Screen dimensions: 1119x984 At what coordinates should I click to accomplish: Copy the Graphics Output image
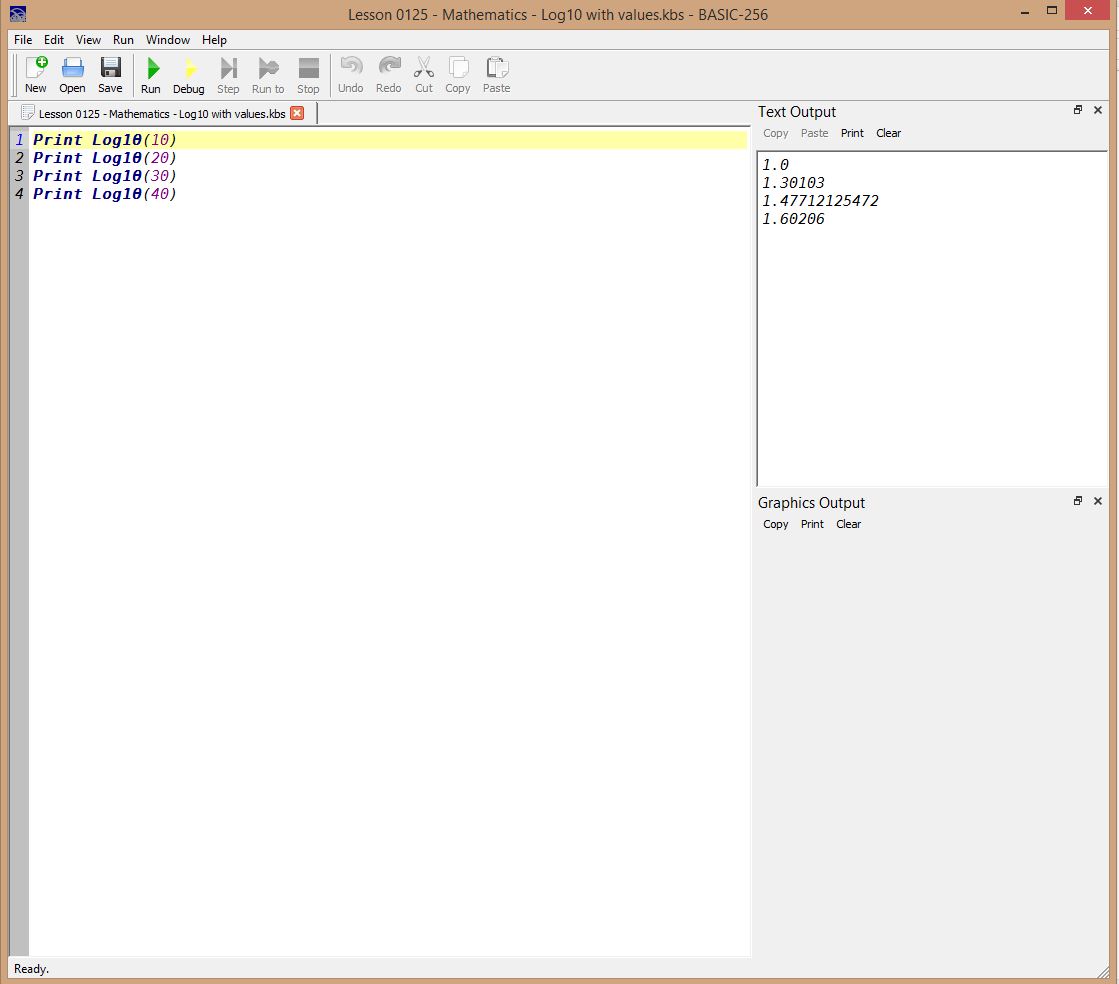tap(775, 524)
